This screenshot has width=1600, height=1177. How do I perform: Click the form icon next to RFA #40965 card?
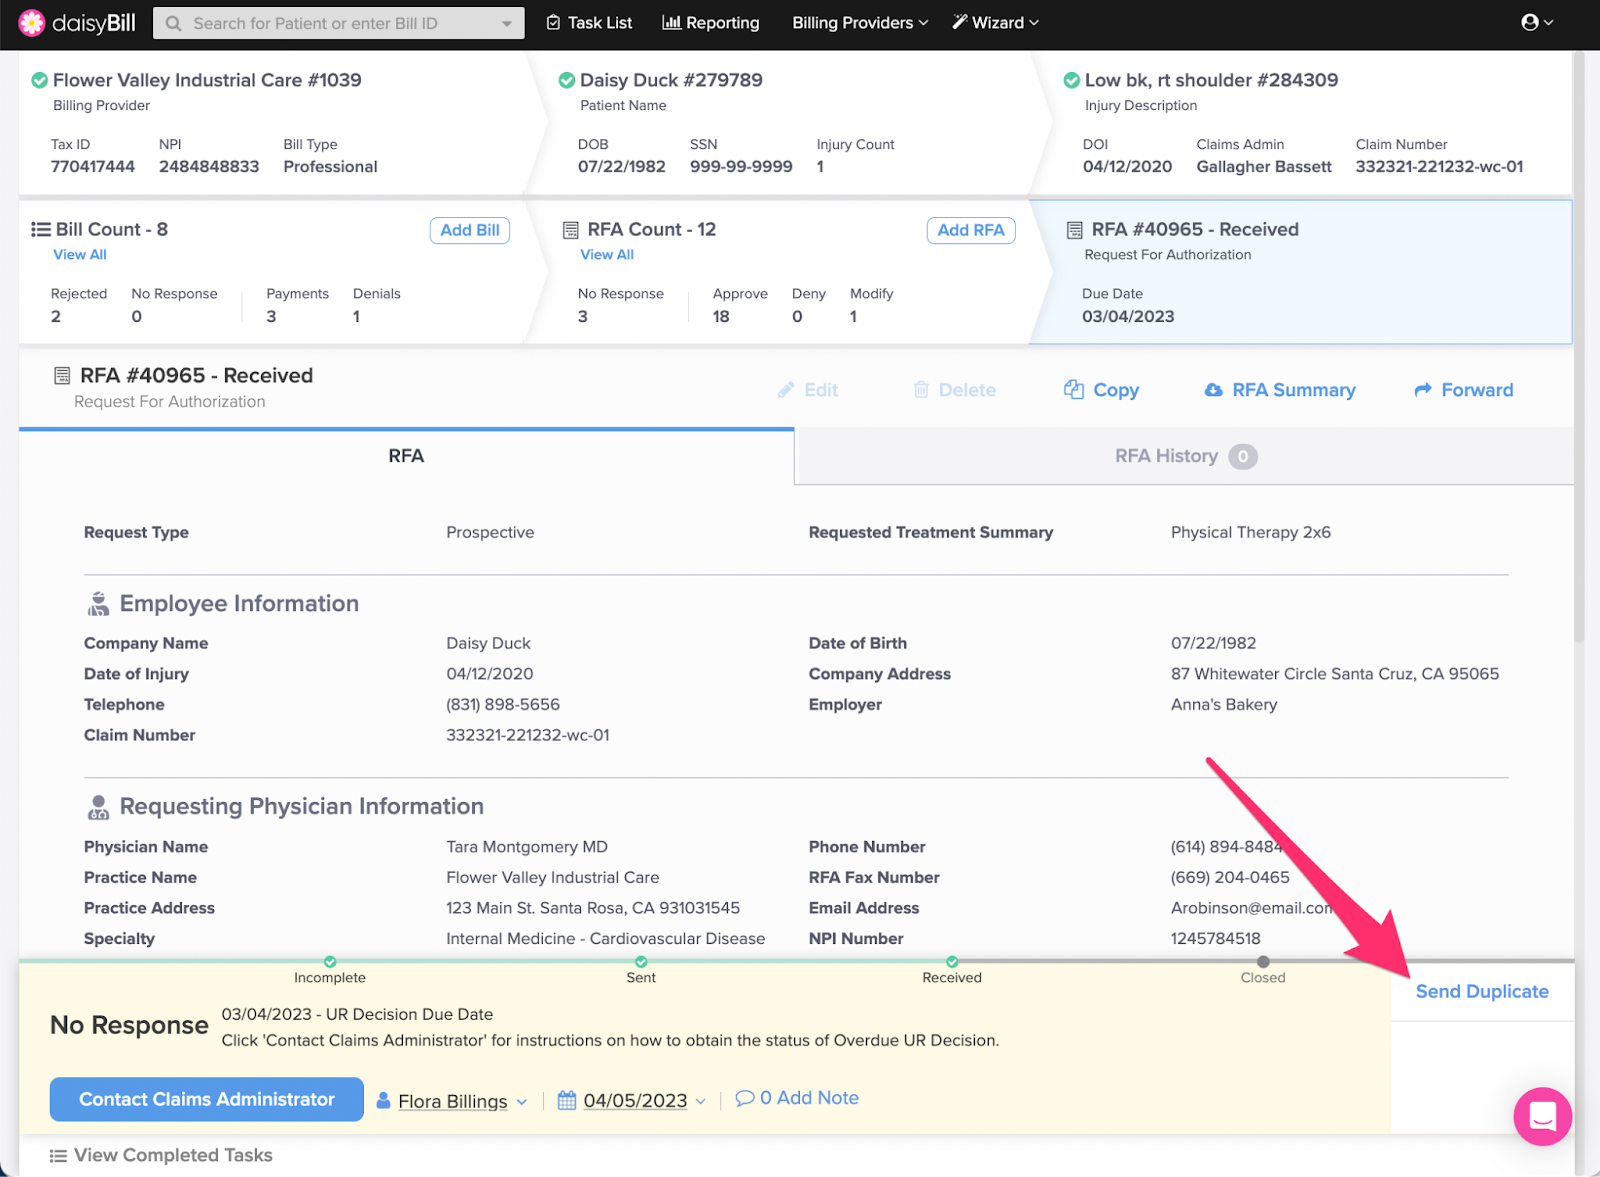[1075, 230]
